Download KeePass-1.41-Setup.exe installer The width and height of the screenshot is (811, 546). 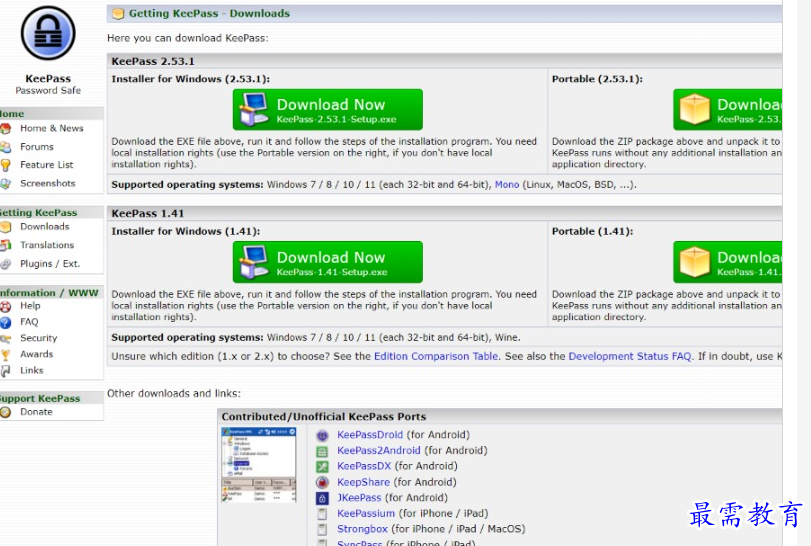[327, 262]
